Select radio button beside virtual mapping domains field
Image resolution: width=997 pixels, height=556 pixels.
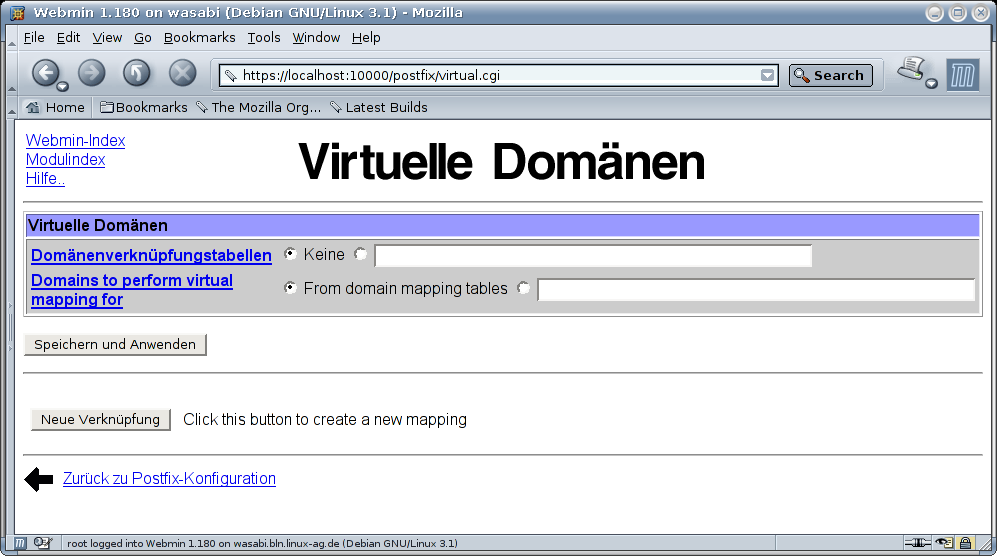pos(523,288)
